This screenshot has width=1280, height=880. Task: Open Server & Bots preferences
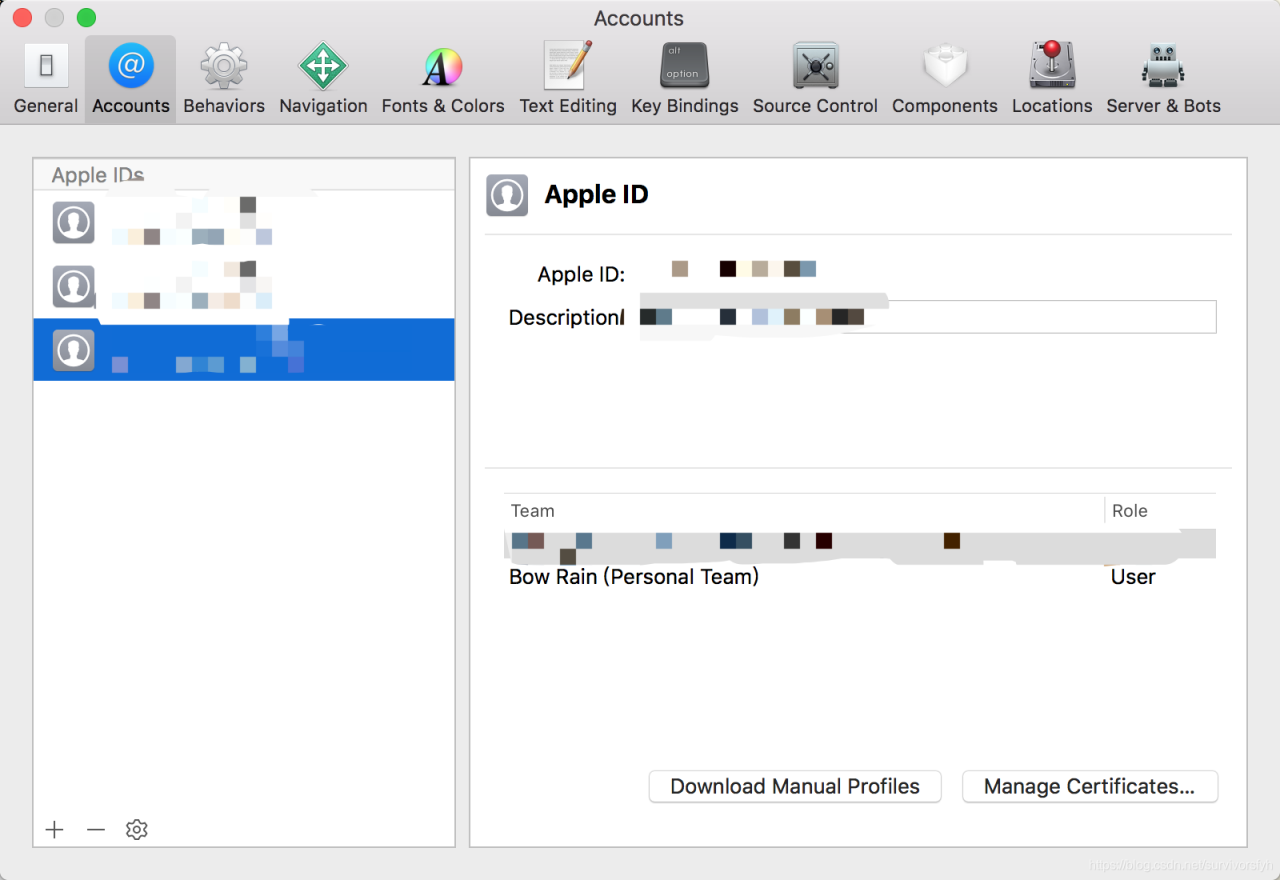point(1163,79)
